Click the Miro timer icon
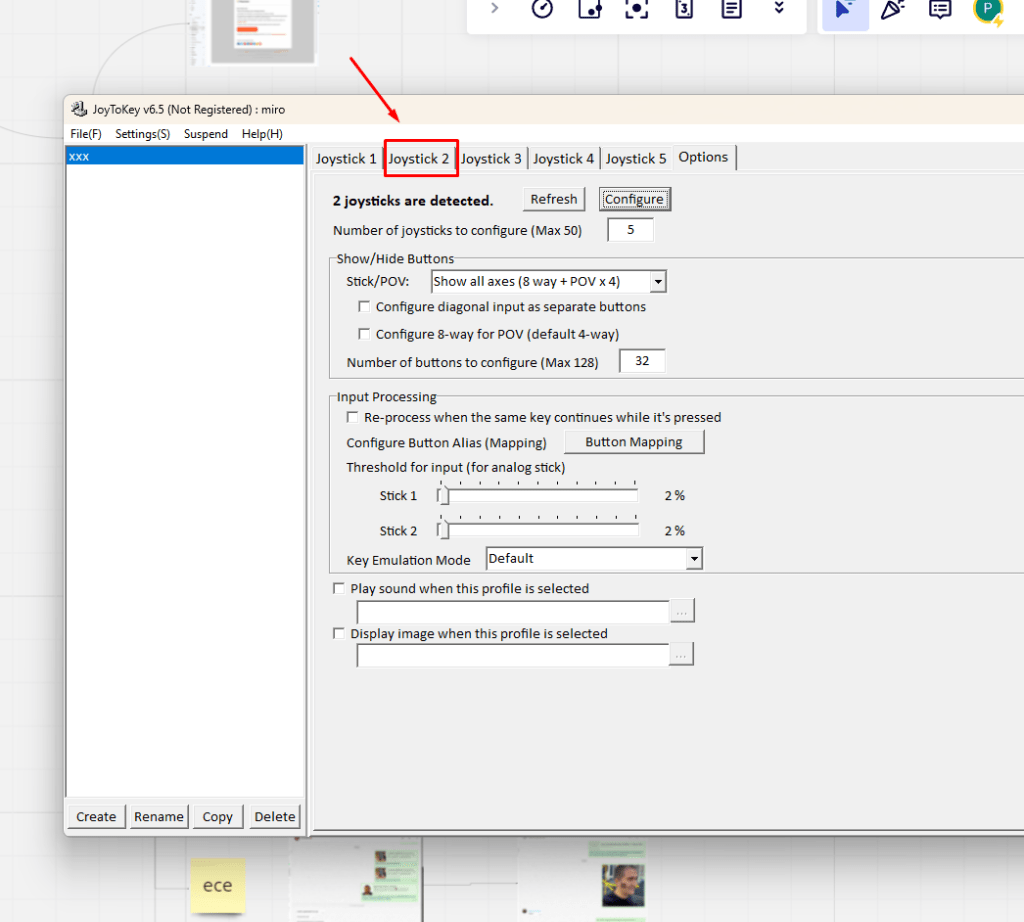The image size is (1024, 922). pos(542,8)
